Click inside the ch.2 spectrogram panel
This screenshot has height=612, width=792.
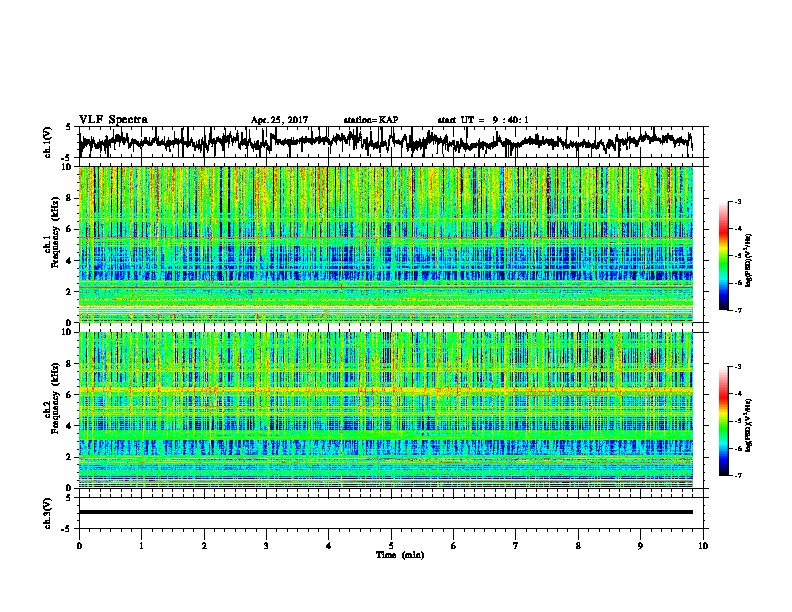coord(386,410)
